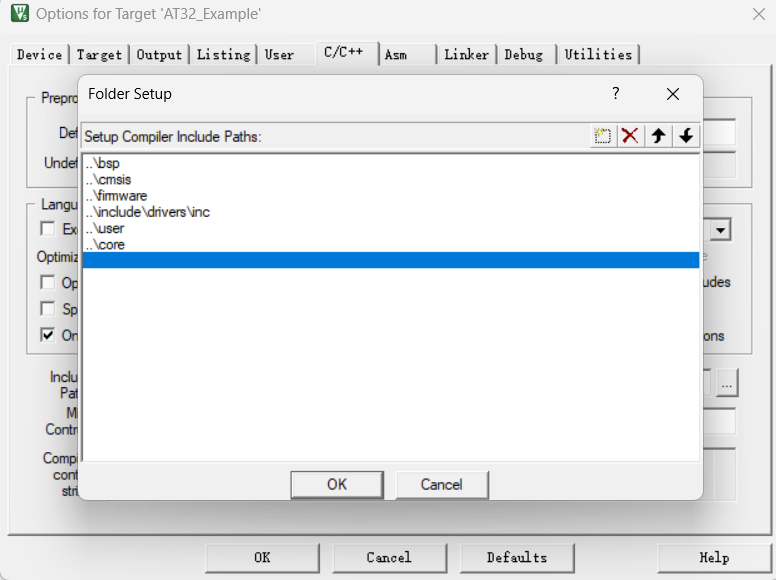Click OK in Options for Target window
This screenshot has width=776, height=580.
pyautogui.click(x=262, y=558)
